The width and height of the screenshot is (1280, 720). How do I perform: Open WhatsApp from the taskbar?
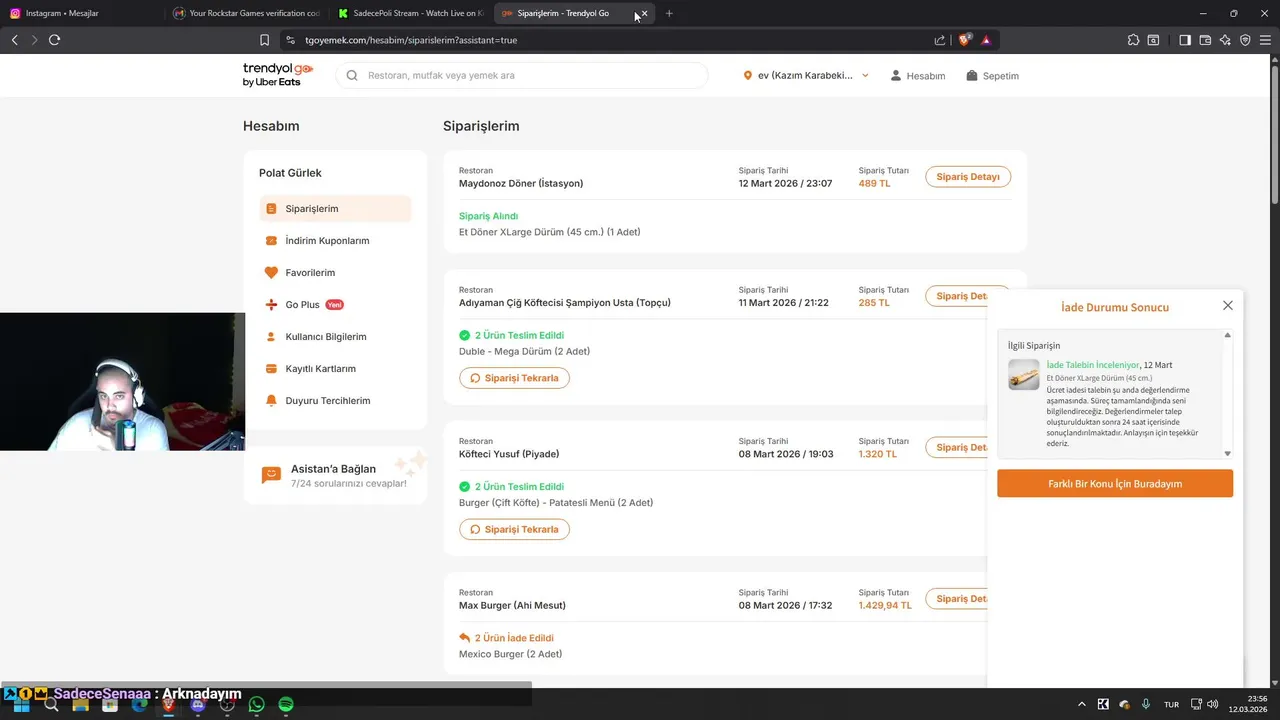coord(256,705)
